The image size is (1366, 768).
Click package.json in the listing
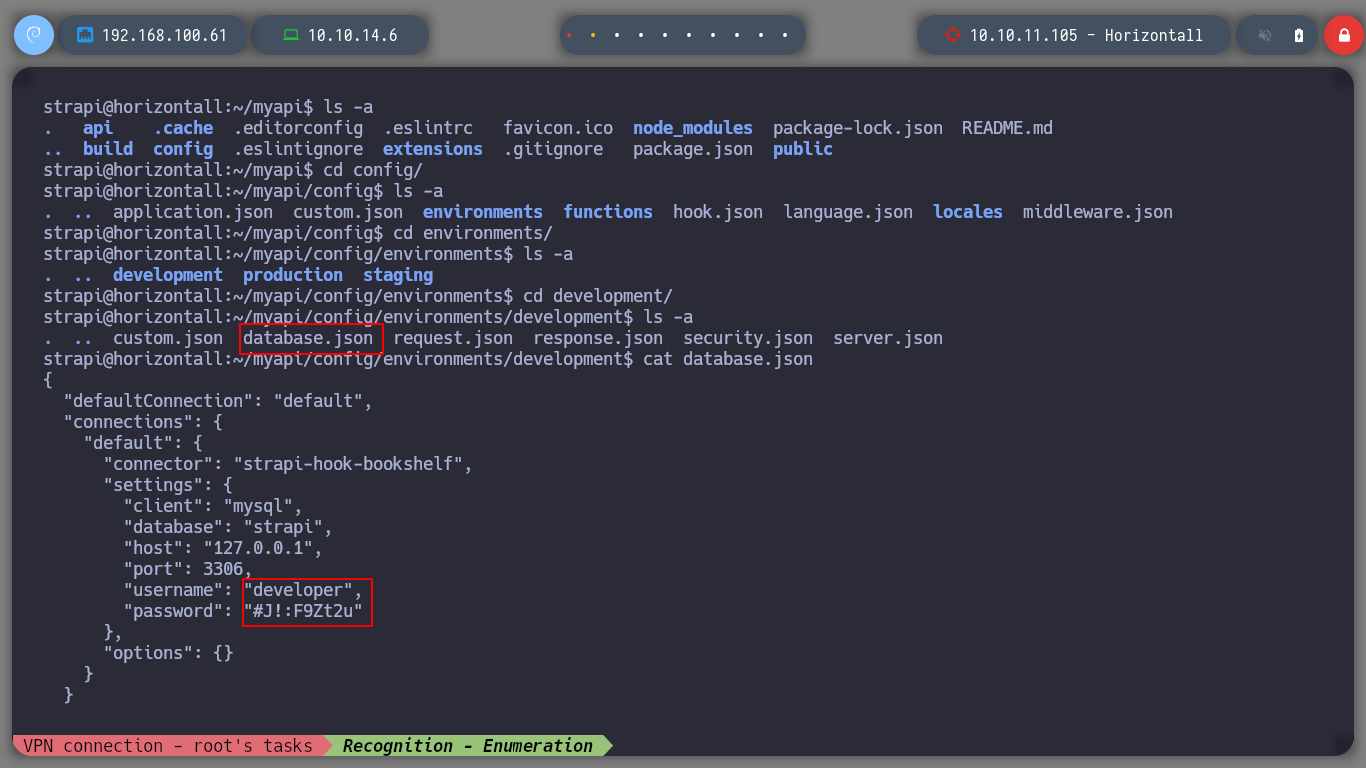pos(693,149)
